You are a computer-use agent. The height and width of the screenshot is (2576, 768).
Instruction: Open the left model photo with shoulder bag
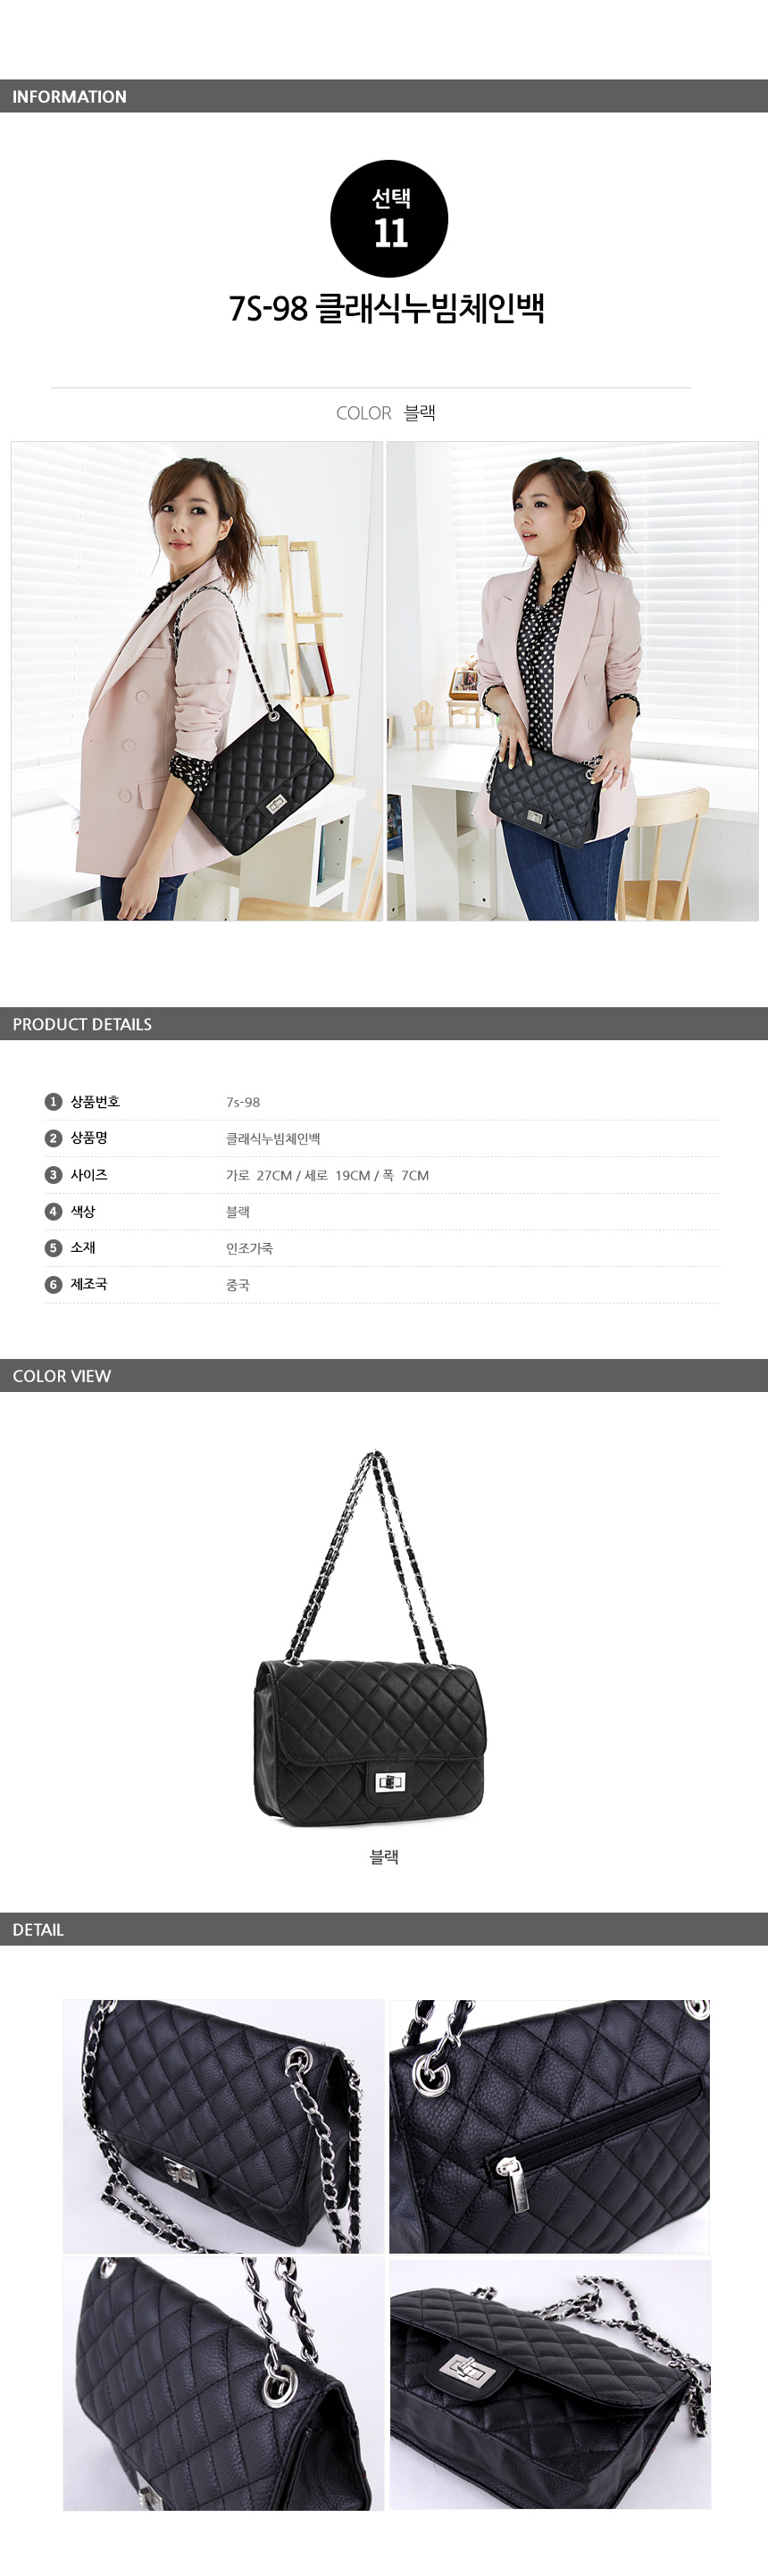(197, 681)
